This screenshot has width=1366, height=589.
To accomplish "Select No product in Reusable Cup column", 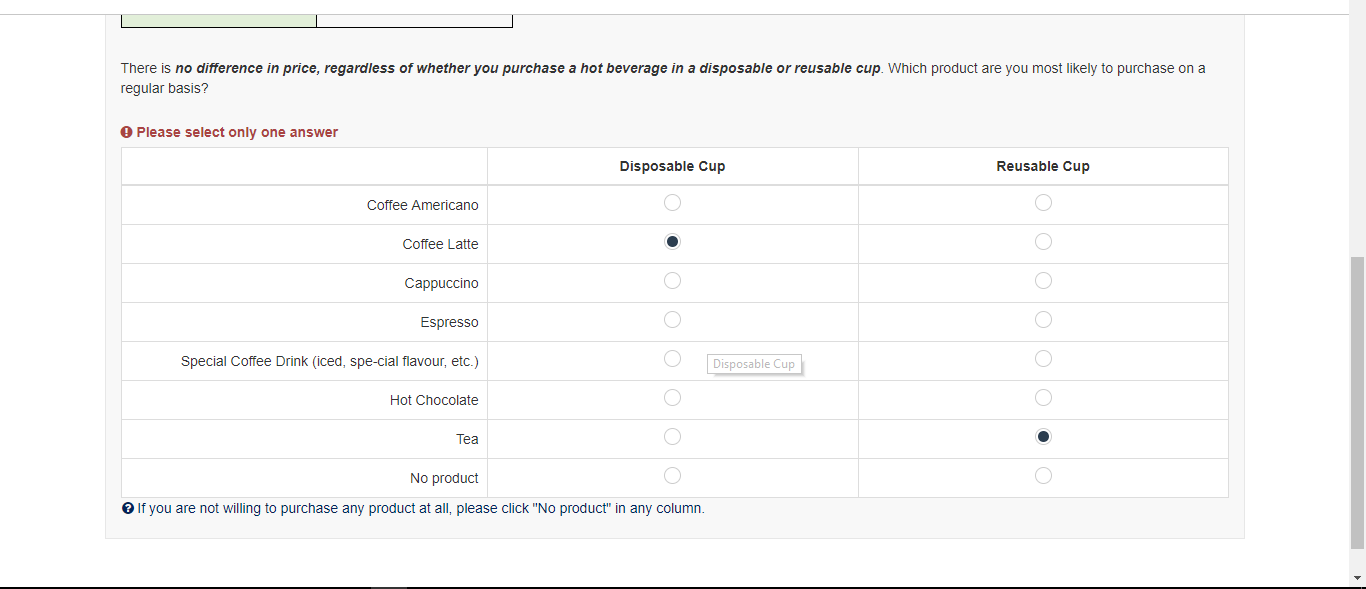I will 1043,476.
